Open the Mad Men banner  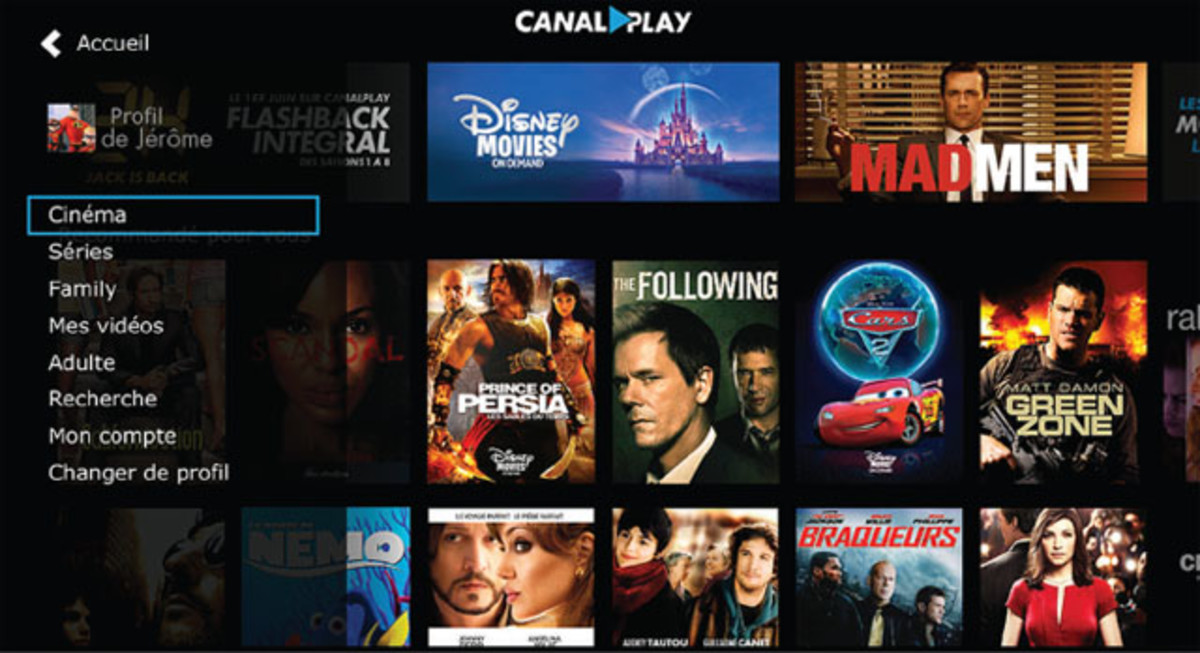pyautogui.click(x=971, y=132)
